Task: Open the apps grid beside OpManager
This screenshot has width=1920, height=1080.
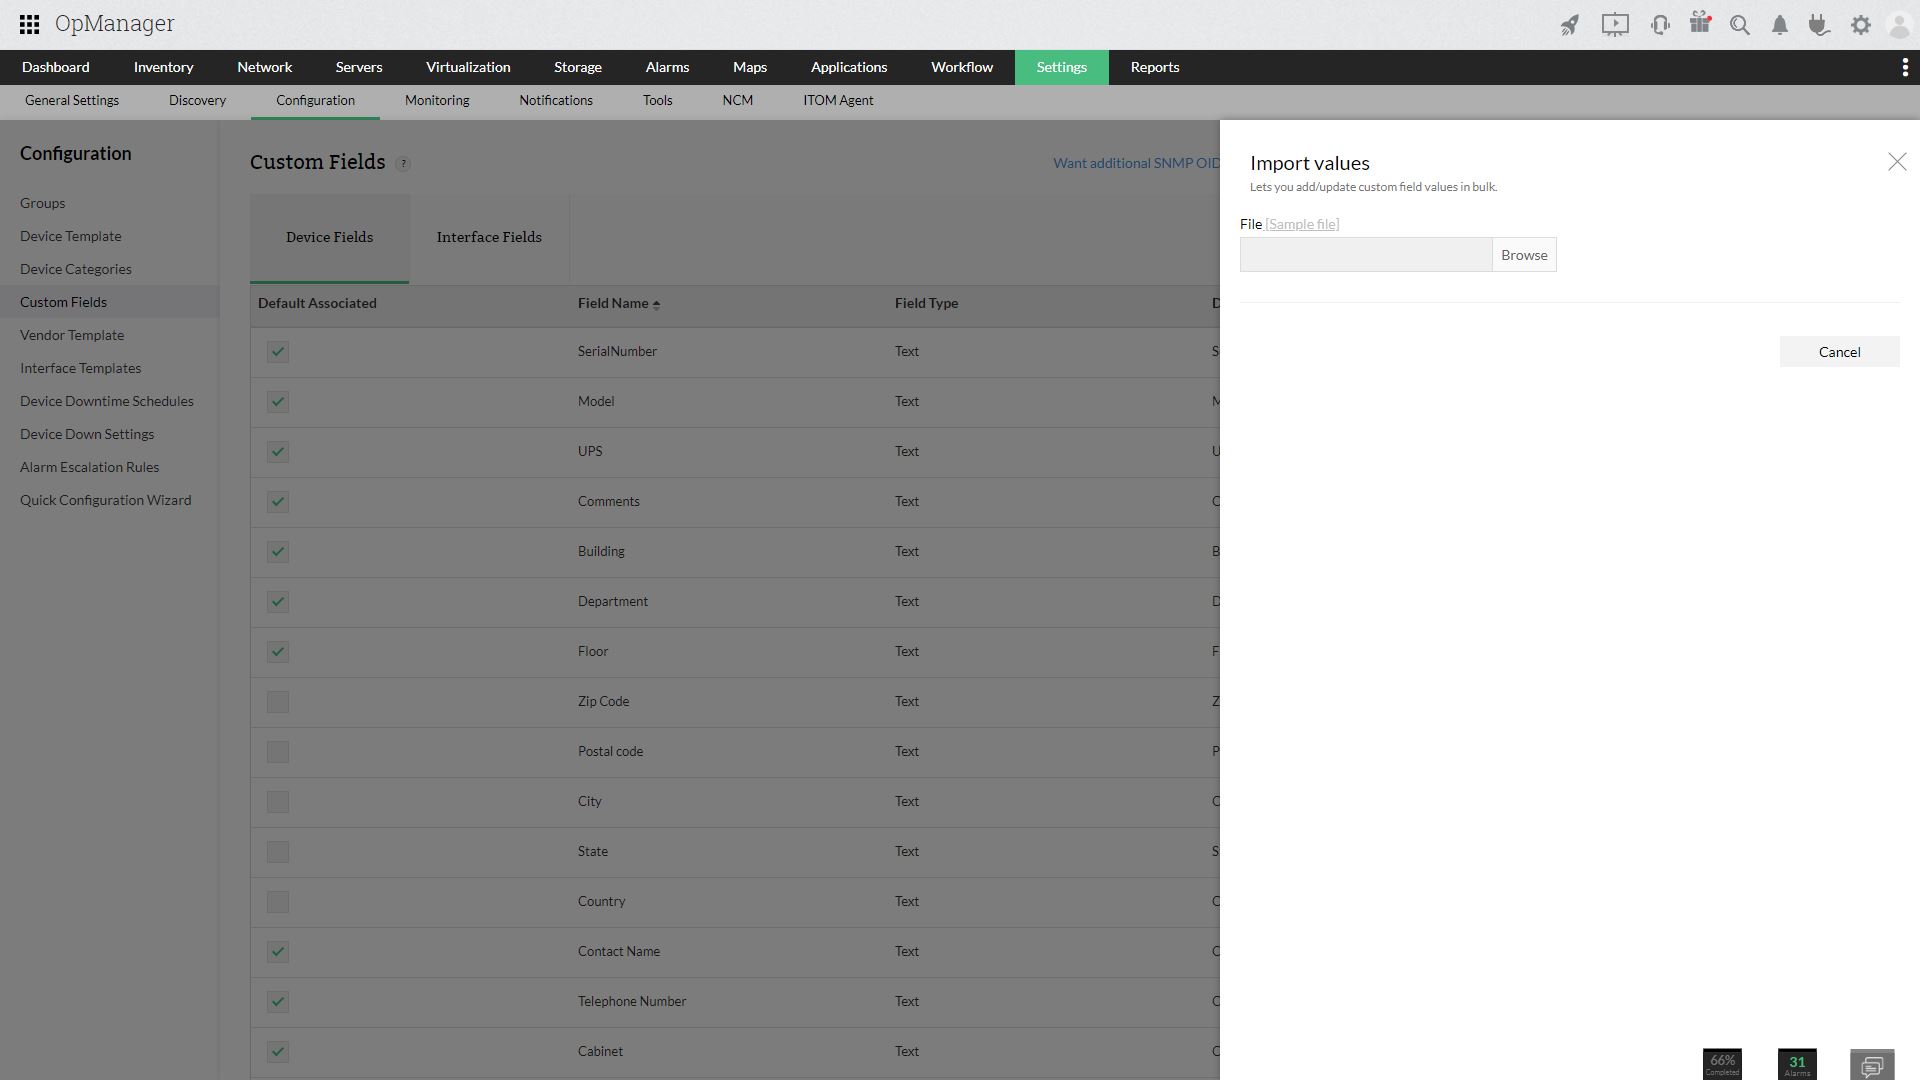Action: [29, 24]
